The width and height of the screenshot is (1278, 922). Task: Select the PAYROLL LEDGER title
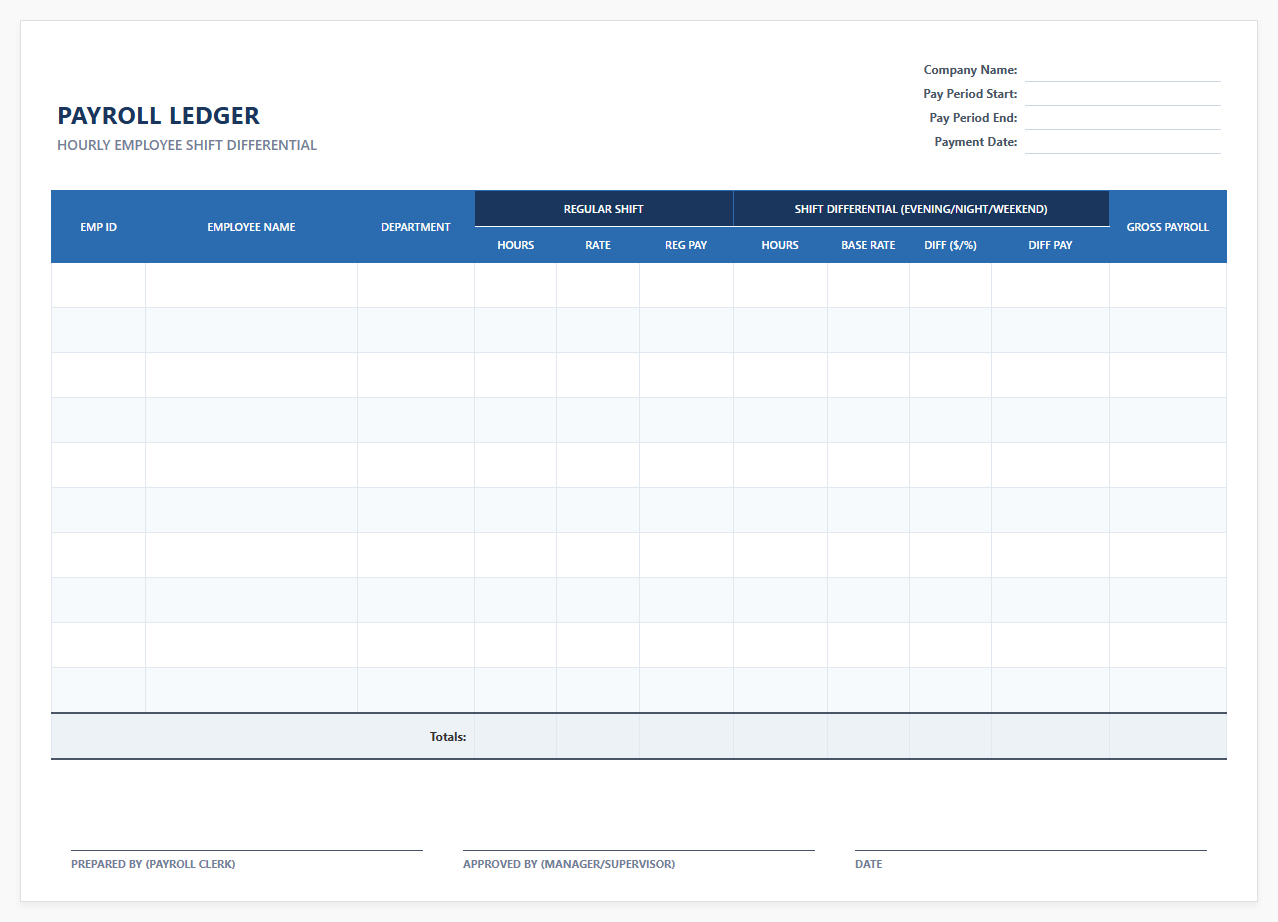coord(158,116)
